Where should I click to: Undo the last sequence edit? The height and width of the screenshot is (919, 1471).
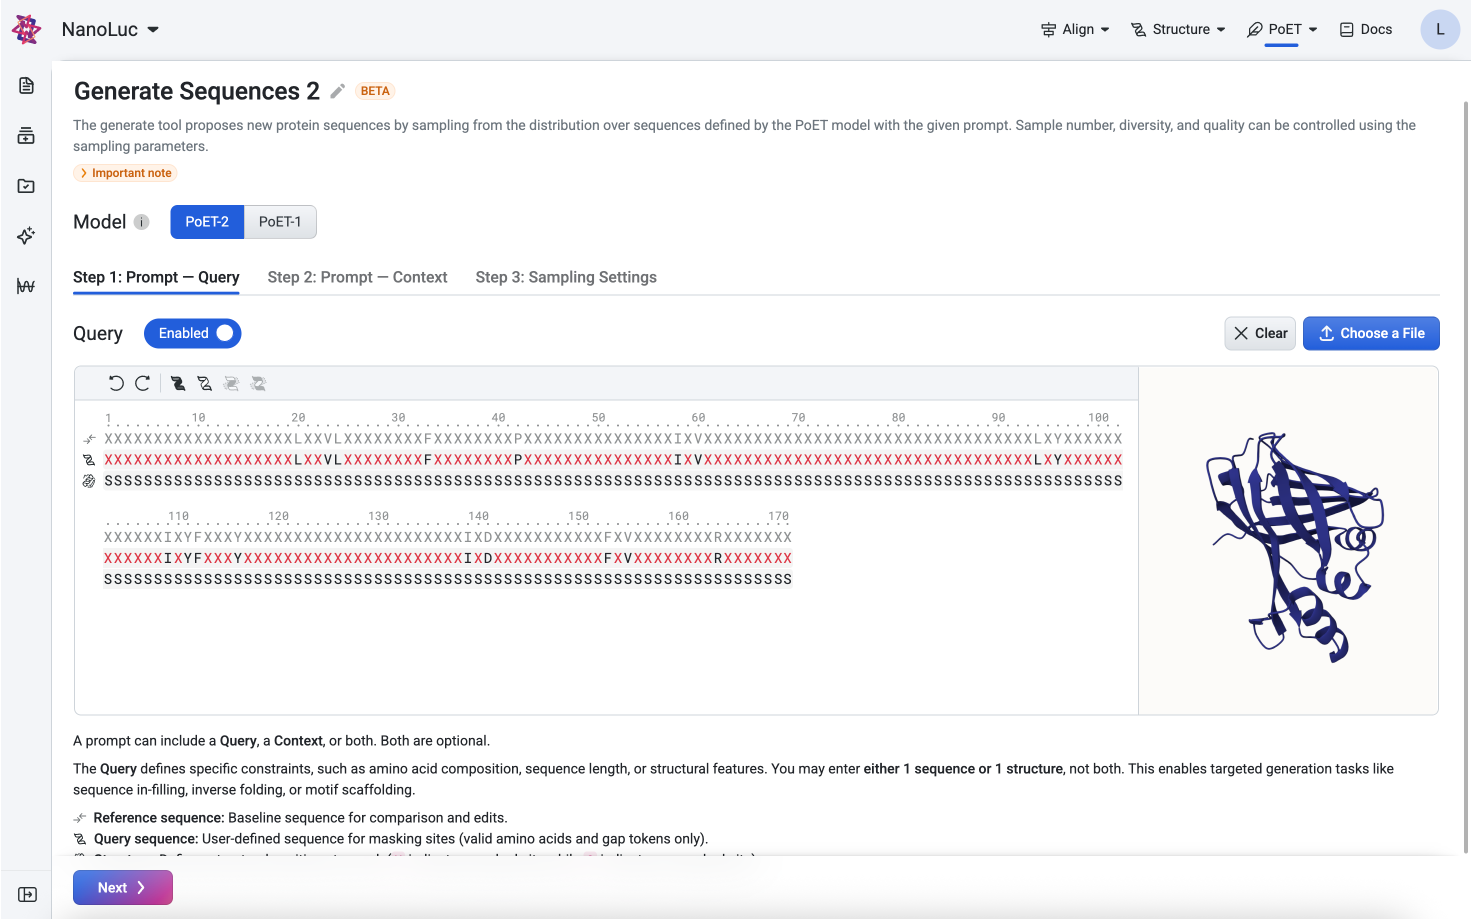(x=116, y=383)
